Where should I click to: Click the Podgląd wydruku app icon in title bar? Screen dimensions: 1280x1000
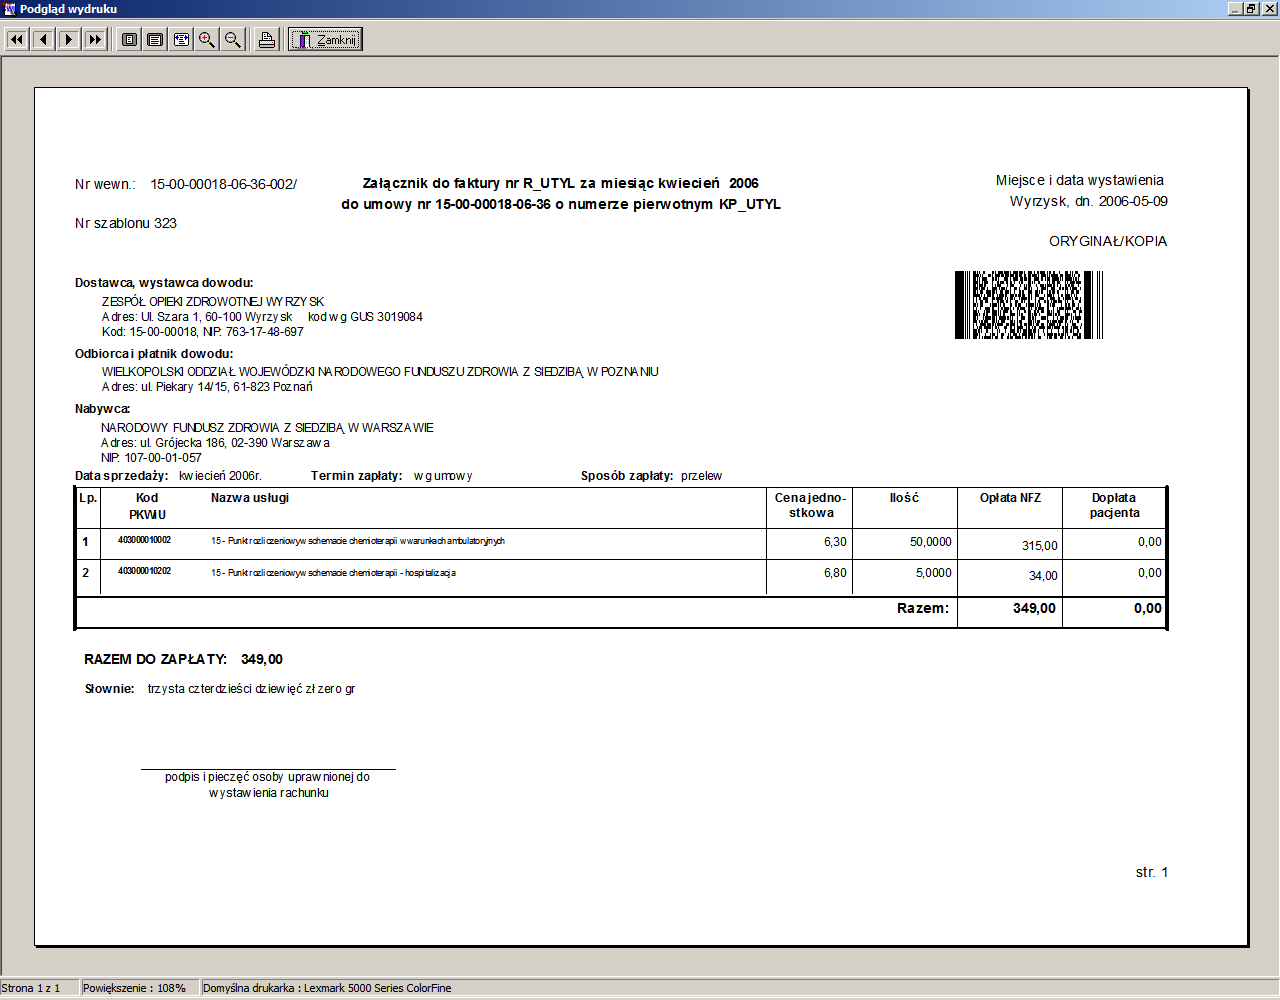pyautogui.click(x=10, y=9)
